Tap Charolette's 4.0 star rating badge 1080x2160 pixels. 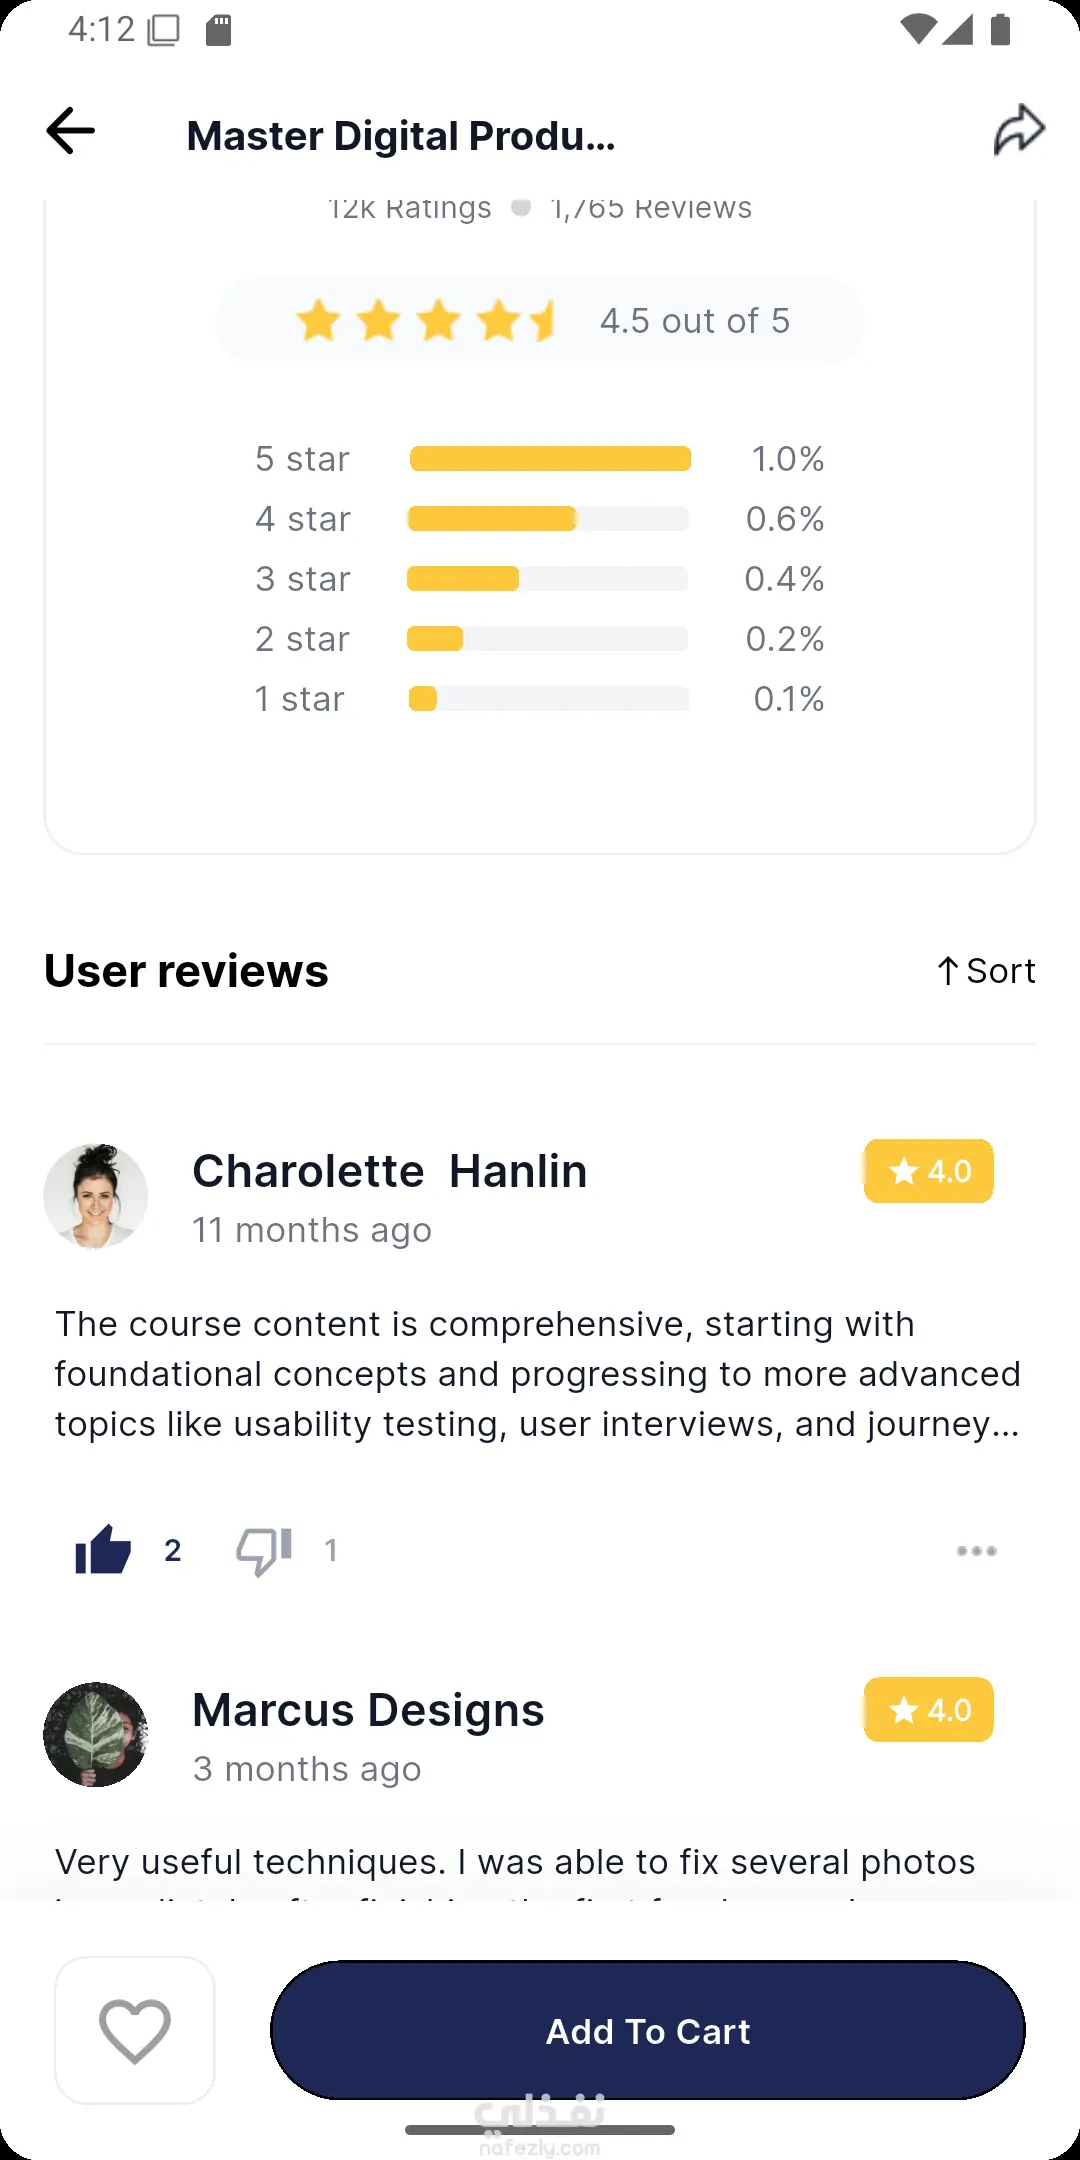(x=929, y=1171)
